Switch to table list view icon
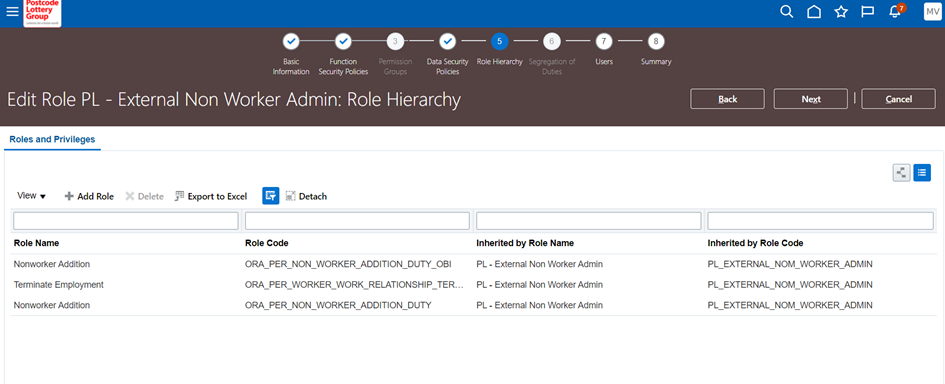This screenshot has width=945, height=384. click(x=922, y=173)
